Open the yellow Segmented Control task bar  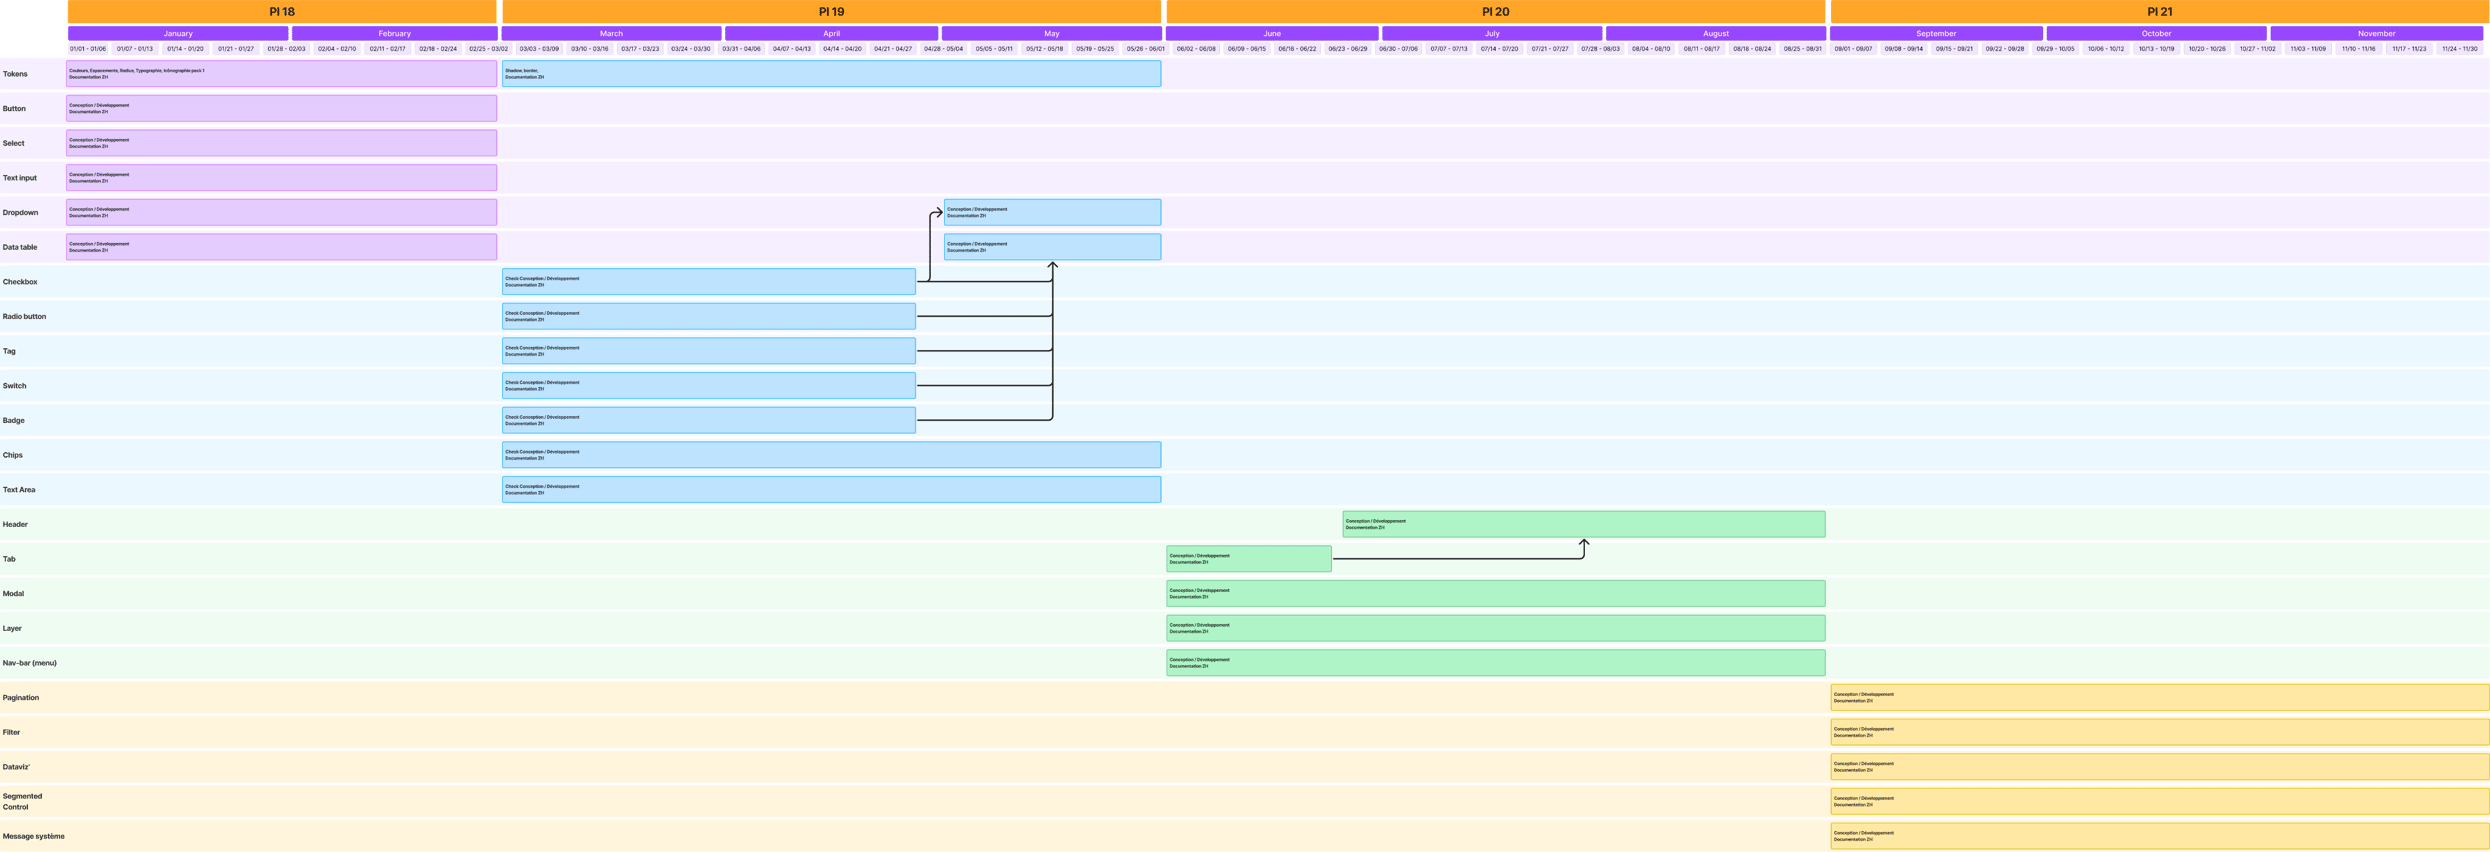pos(2160,801)
